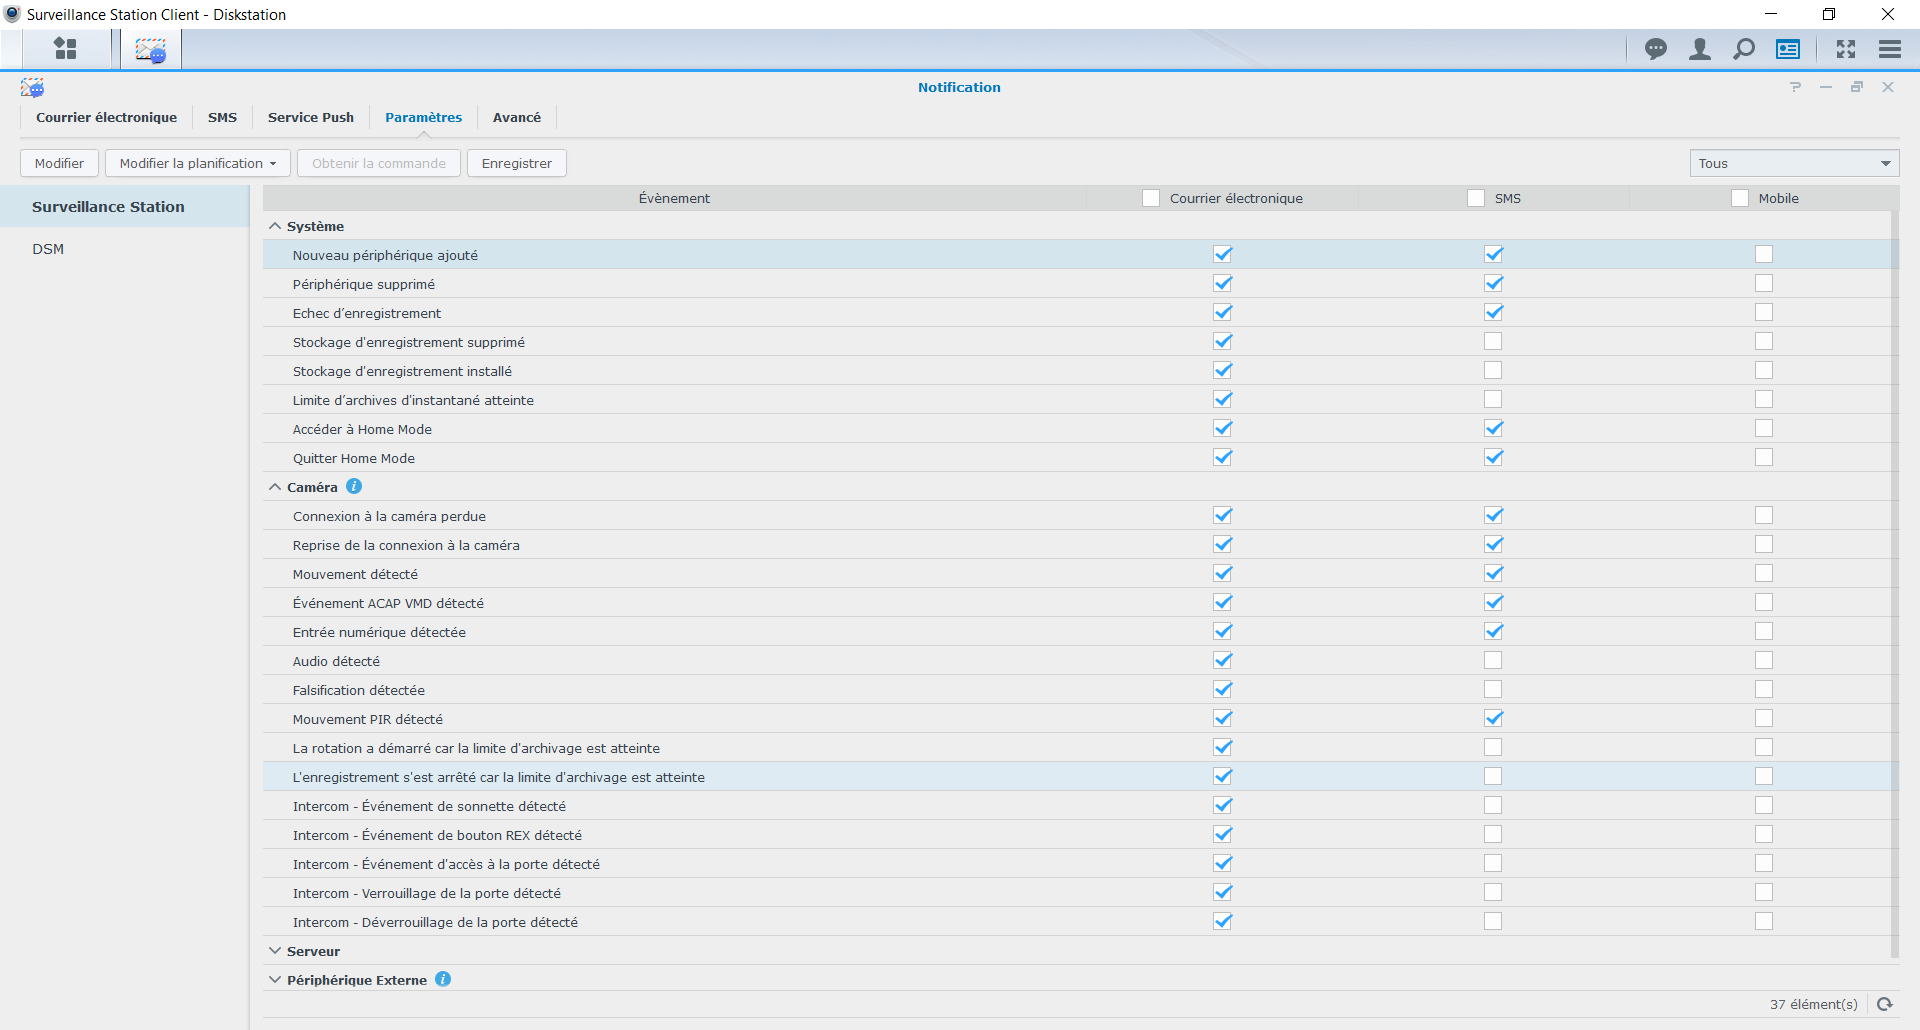Check the Courrier électronique header checkbox

pos(1151,198)
